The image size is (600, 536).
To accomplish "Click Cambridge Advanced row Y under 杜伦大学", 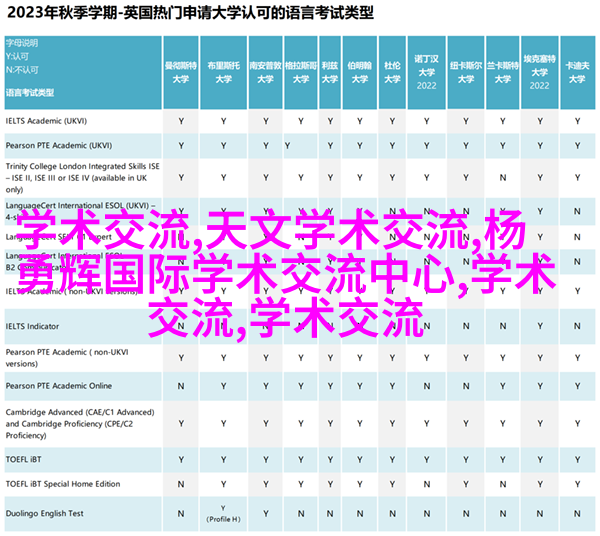I will 392,424.
